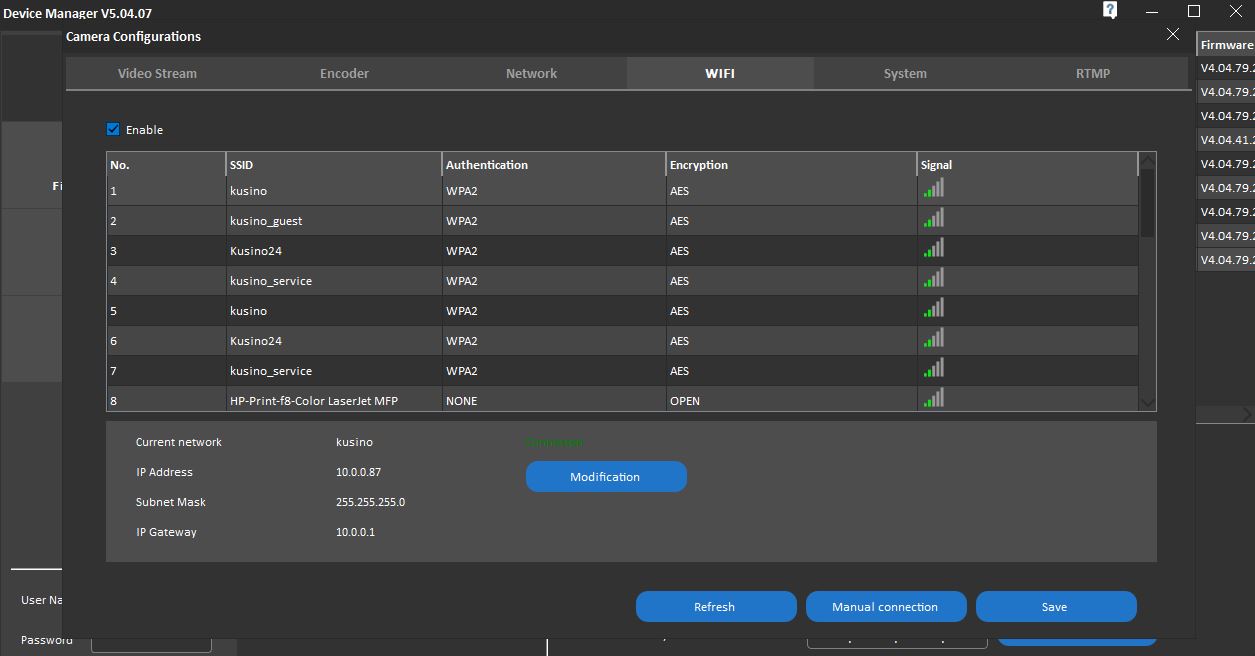Click the NONE authentication cell
Screen dimensions: 1255x656
coord(554,399)
